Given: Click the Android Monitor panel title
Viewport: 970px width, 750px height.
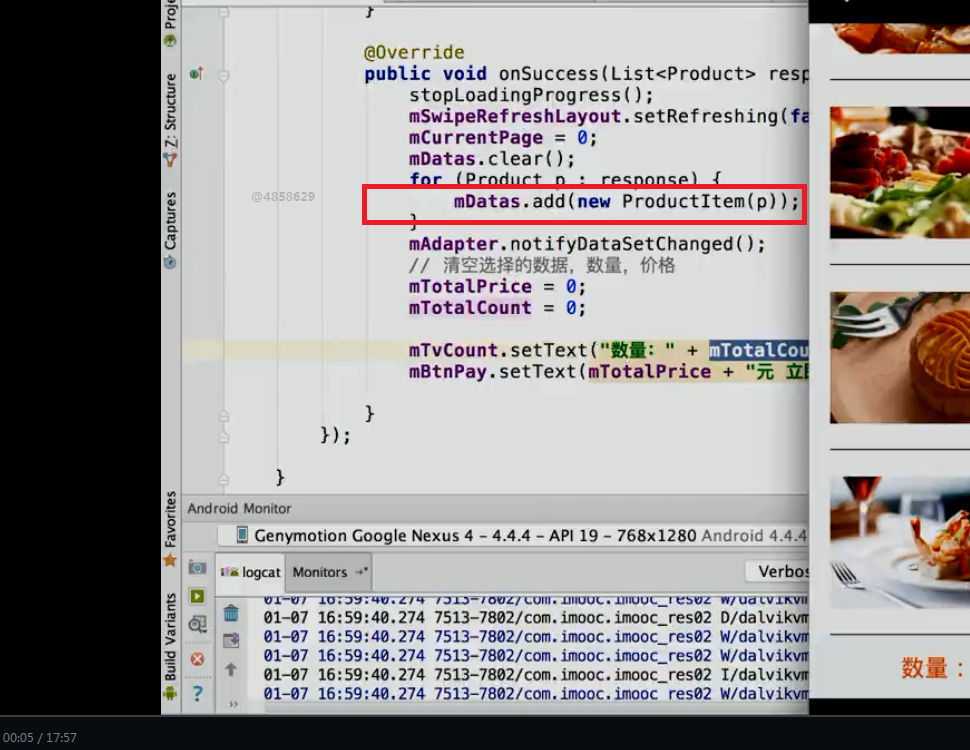Looking at the screenshot, I should [x=239, y=508].
